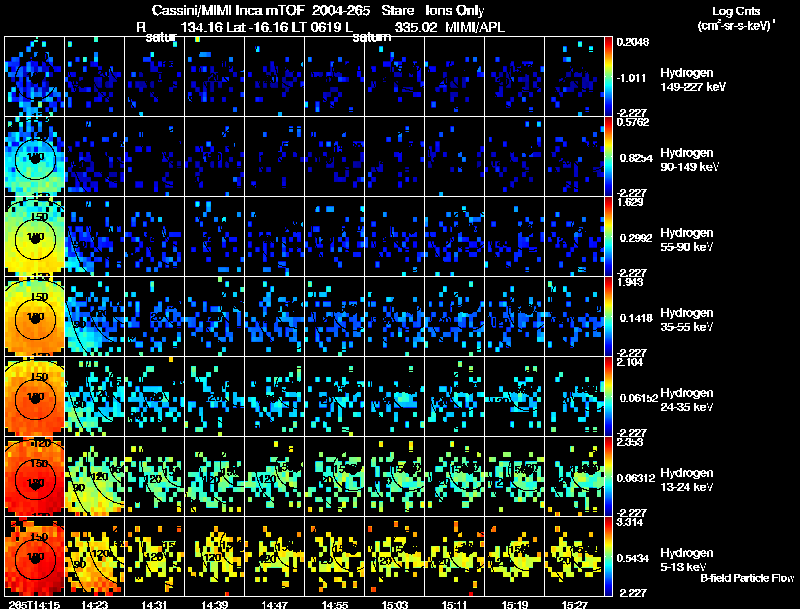
Task: Select the 14:23 panel of Hydrogen 5-13 keV
Action: tap(94, 557)
